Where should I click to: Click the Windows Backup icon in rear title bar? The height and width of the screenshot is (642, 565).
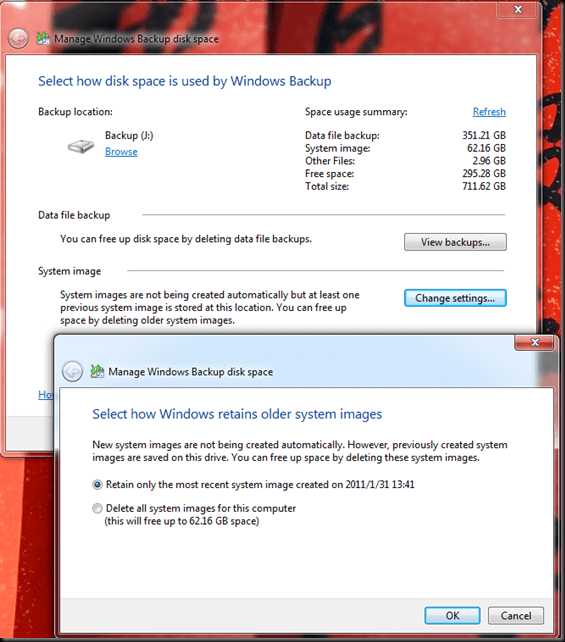pyautogui.click(x=43, y=38)
